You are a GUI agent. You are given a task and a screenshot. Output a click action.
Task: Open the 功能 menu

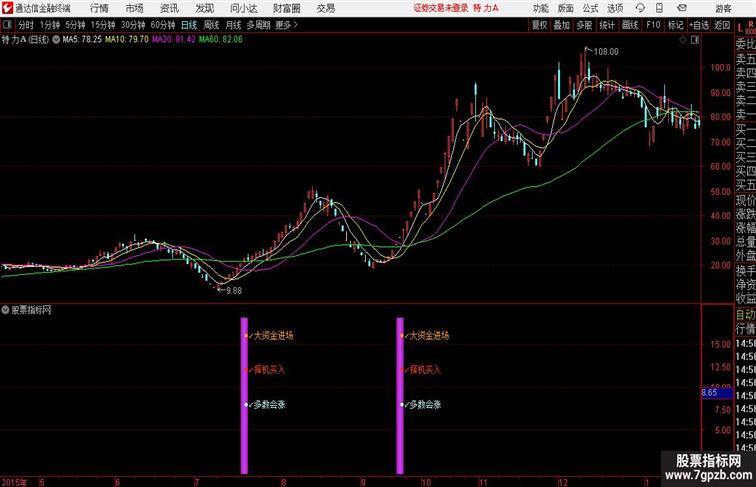540,8
